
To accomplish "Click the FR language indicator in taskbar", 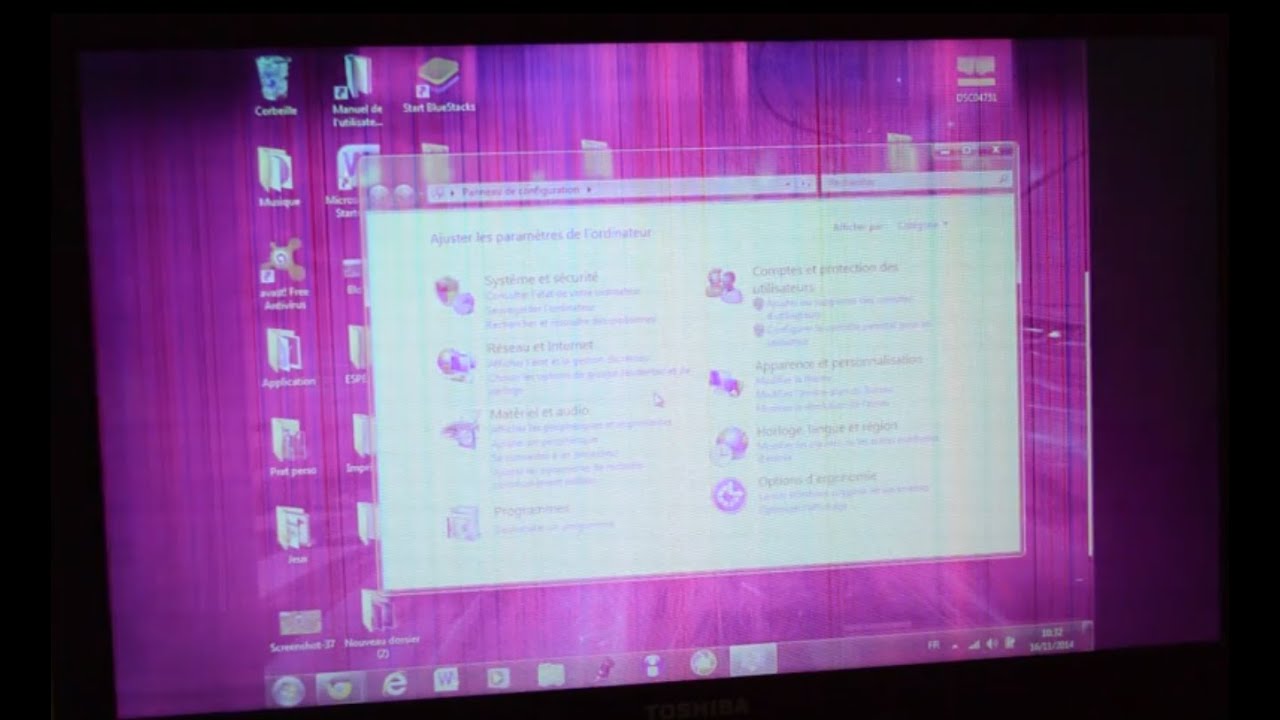I will coord(933,647).
